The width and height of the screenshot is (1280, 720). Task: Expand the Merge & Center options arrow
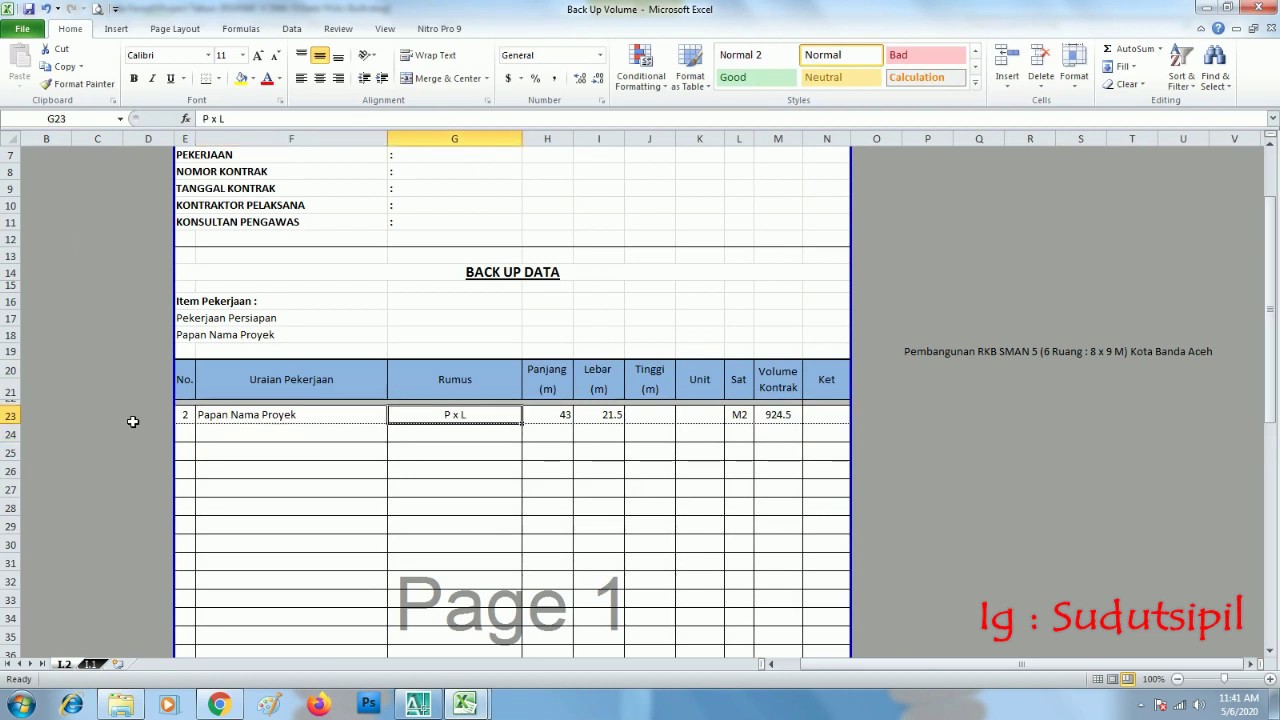tap(487, 78)
